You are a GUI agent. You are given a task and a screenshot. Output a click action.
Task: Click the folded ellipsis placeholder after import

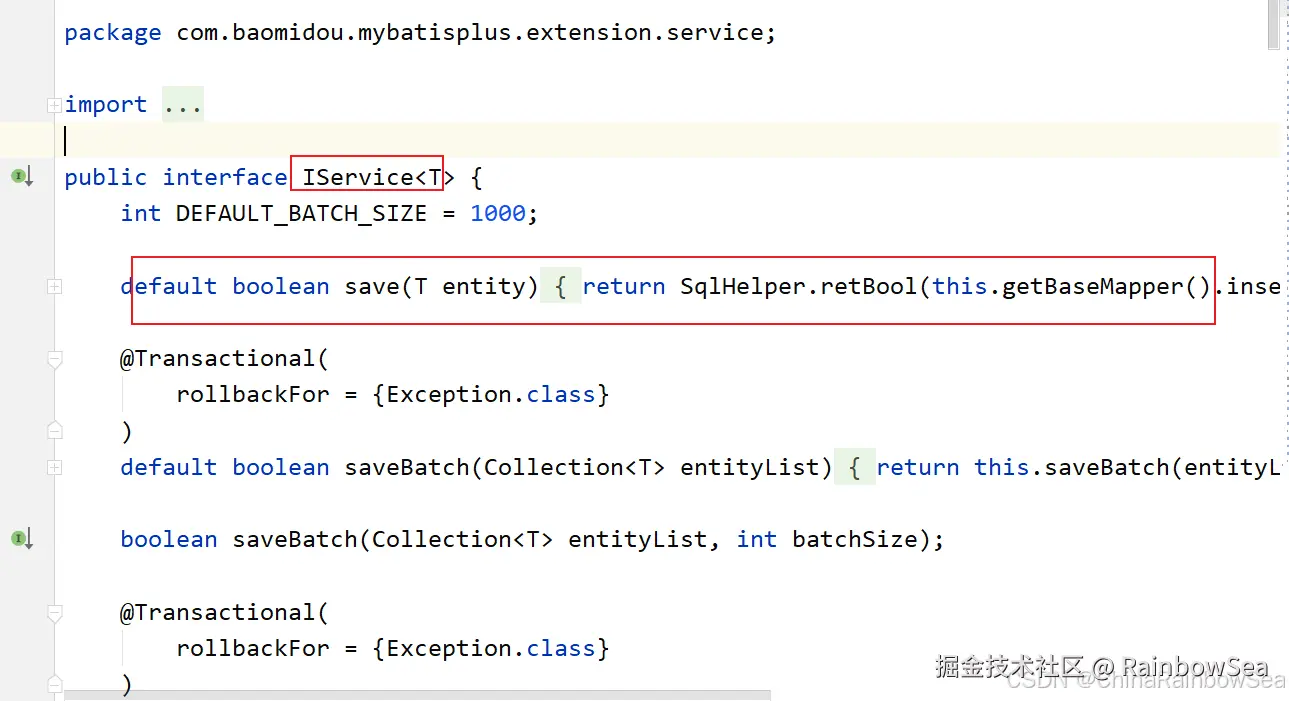click(x=183, y=105)
